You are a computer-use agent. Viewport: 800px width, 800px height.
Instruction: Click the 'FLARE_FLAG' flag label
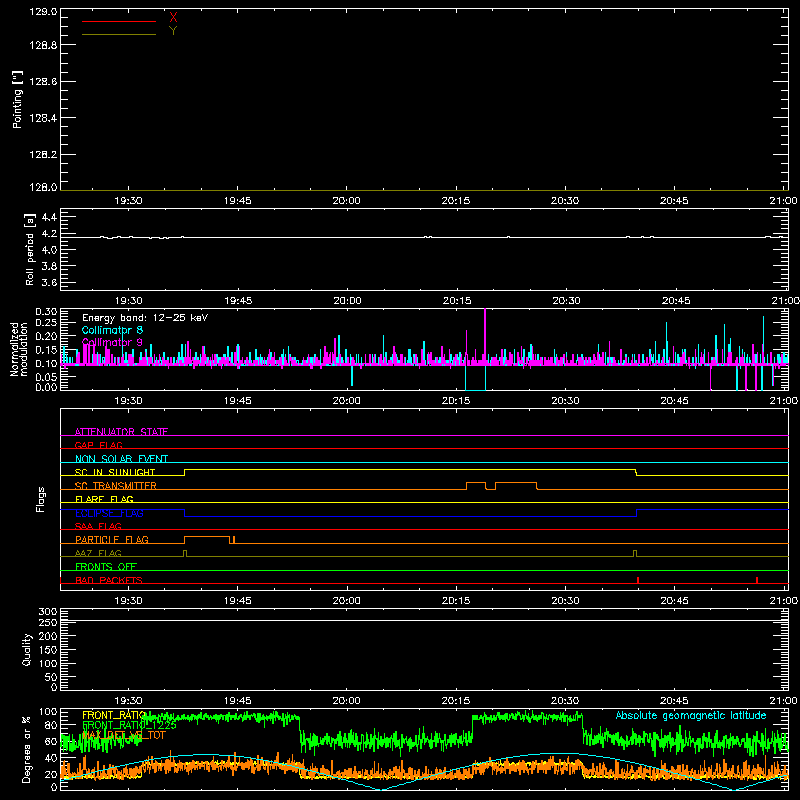tap(104, 499)
